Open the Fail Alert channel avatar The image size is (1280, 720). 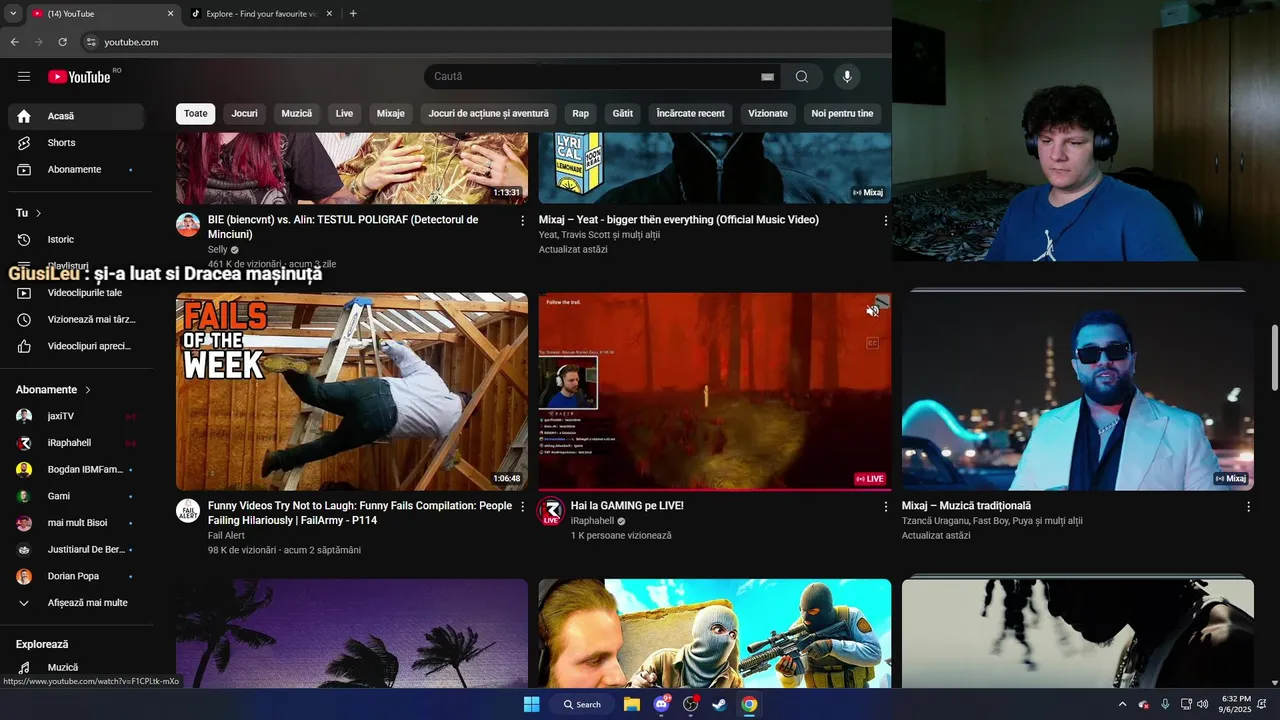188,511
